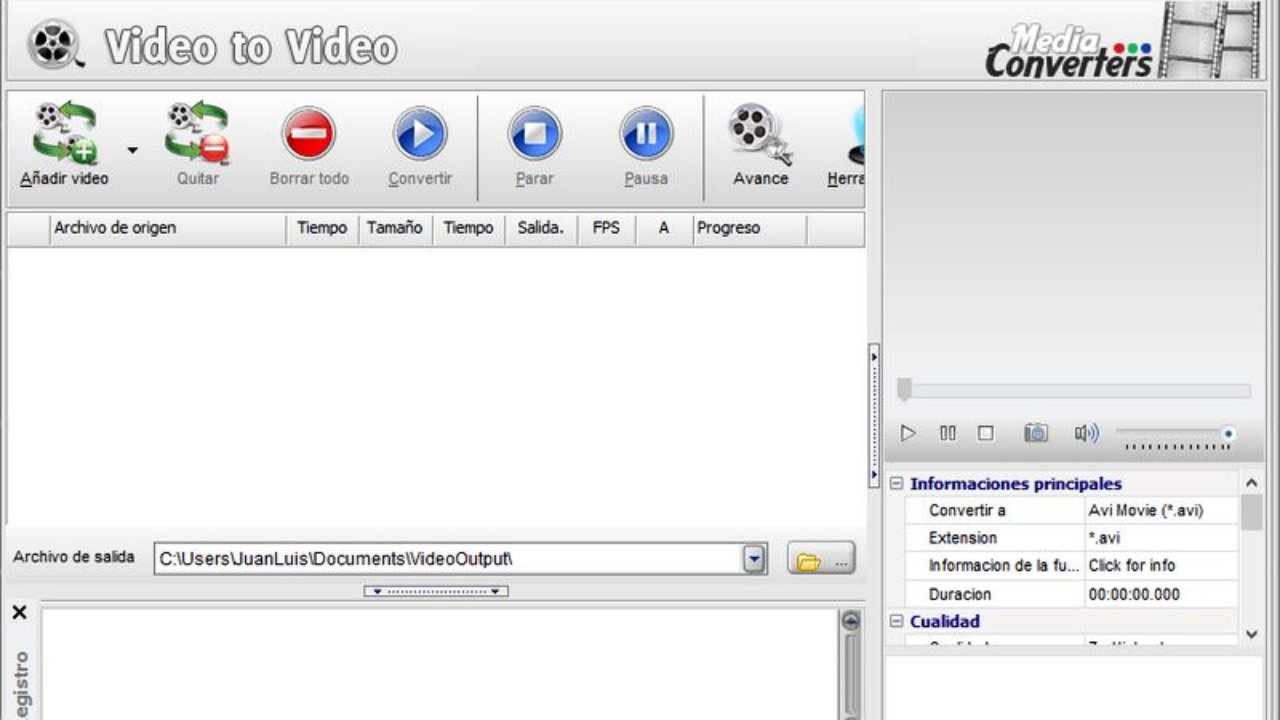
Task: Collapse the Informaciones principales section
Action: tap(896, 484)
